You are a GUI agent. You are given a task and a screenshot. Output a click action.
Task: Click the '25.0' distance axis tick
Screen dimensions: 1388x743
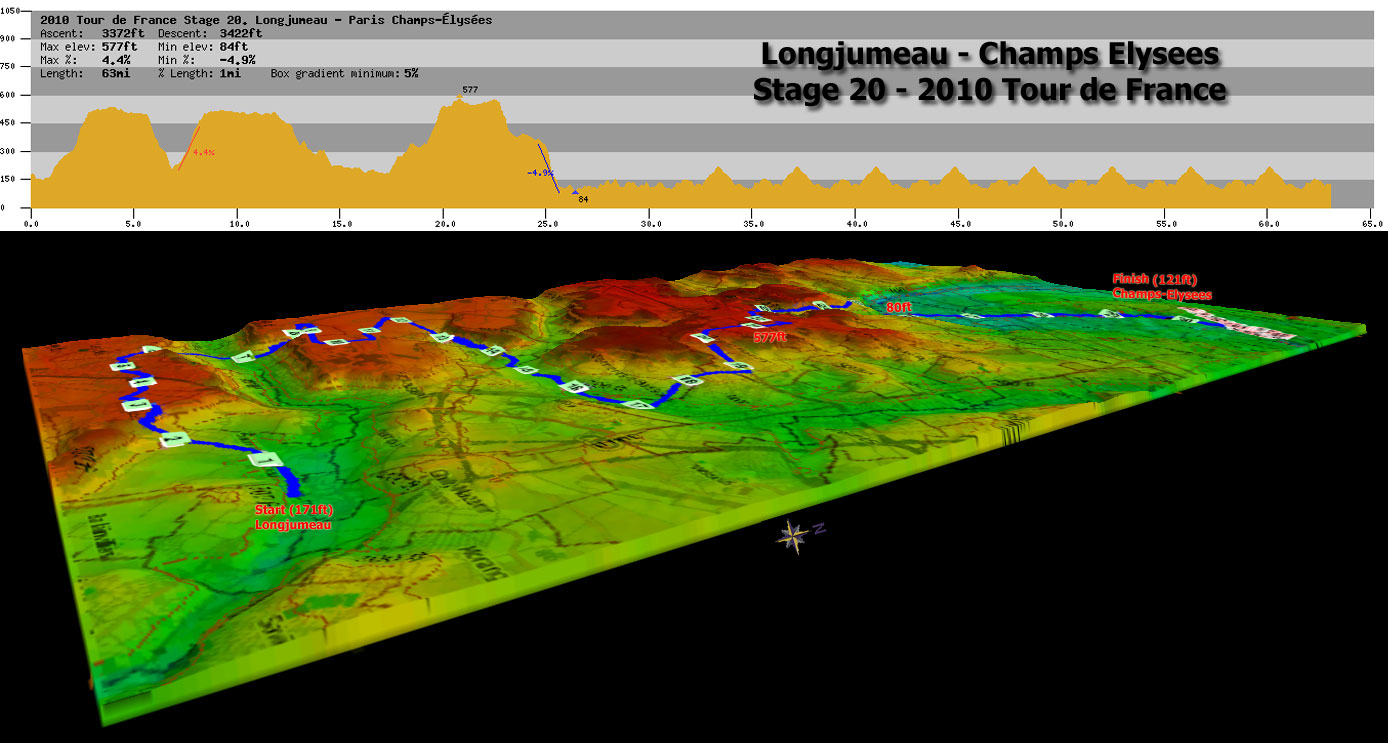[546, 224]
